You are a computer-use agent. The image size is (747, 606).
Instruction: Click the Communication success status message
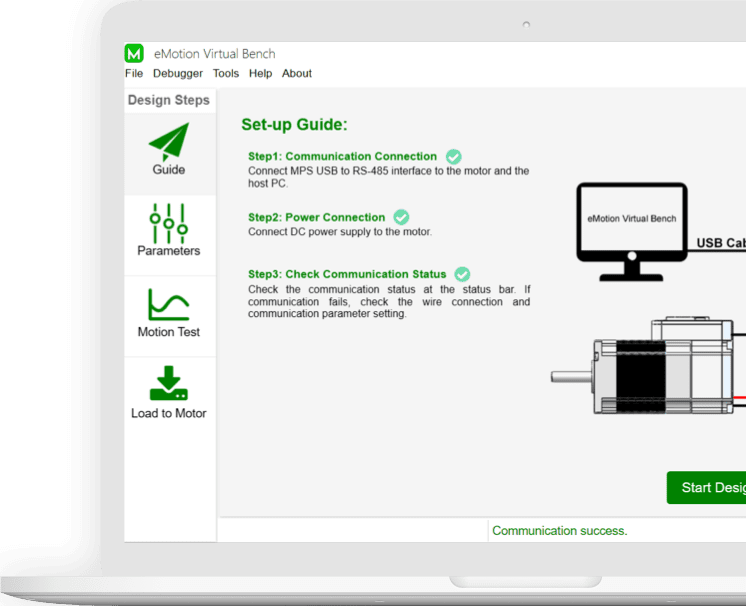[x=560, y=531]
